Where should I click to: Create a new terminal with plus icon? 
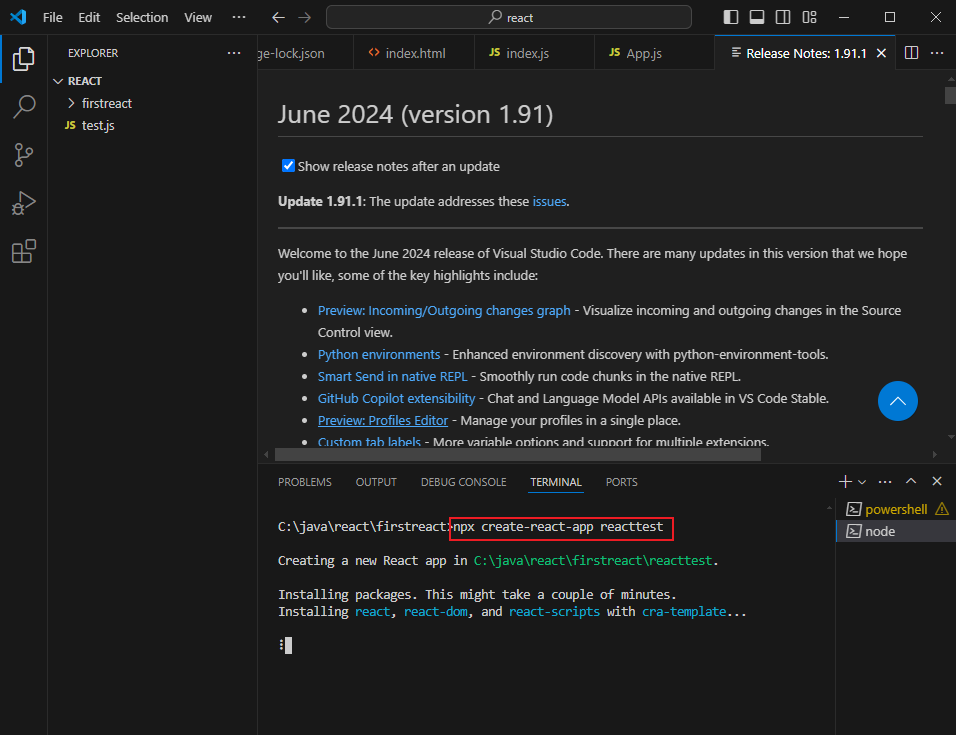pyautogui.click(x=844, y=481)
